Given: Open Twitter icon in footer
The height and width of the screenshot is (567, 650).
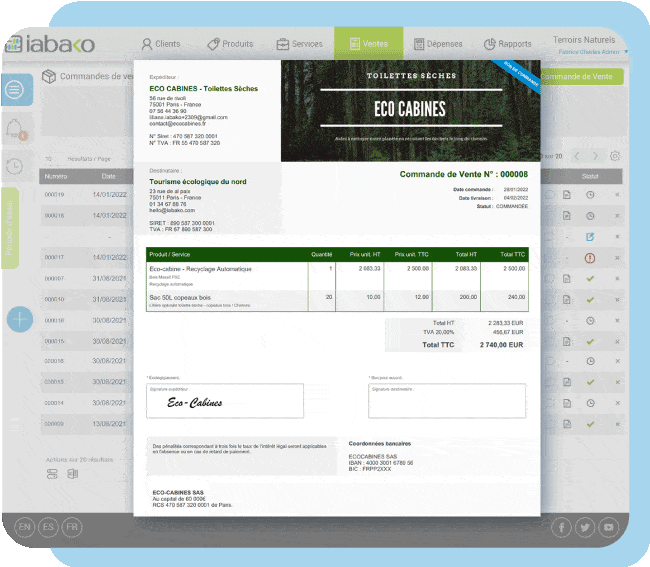Looking at the screenshot, I should 585,528.
